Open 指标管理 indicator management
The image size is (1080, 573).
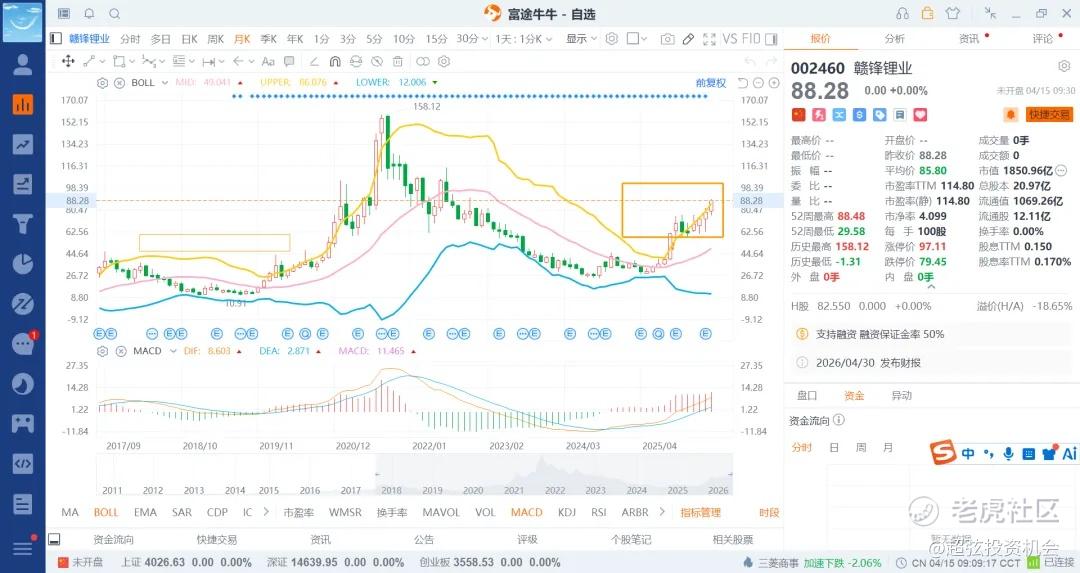[x=700, y=512]
